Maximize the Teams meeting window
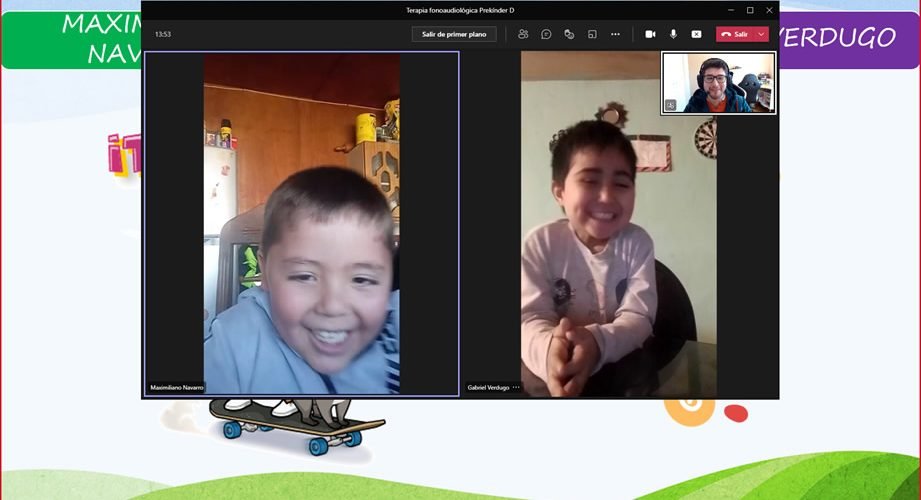921x500 pixels. click(x=750, y=10)
